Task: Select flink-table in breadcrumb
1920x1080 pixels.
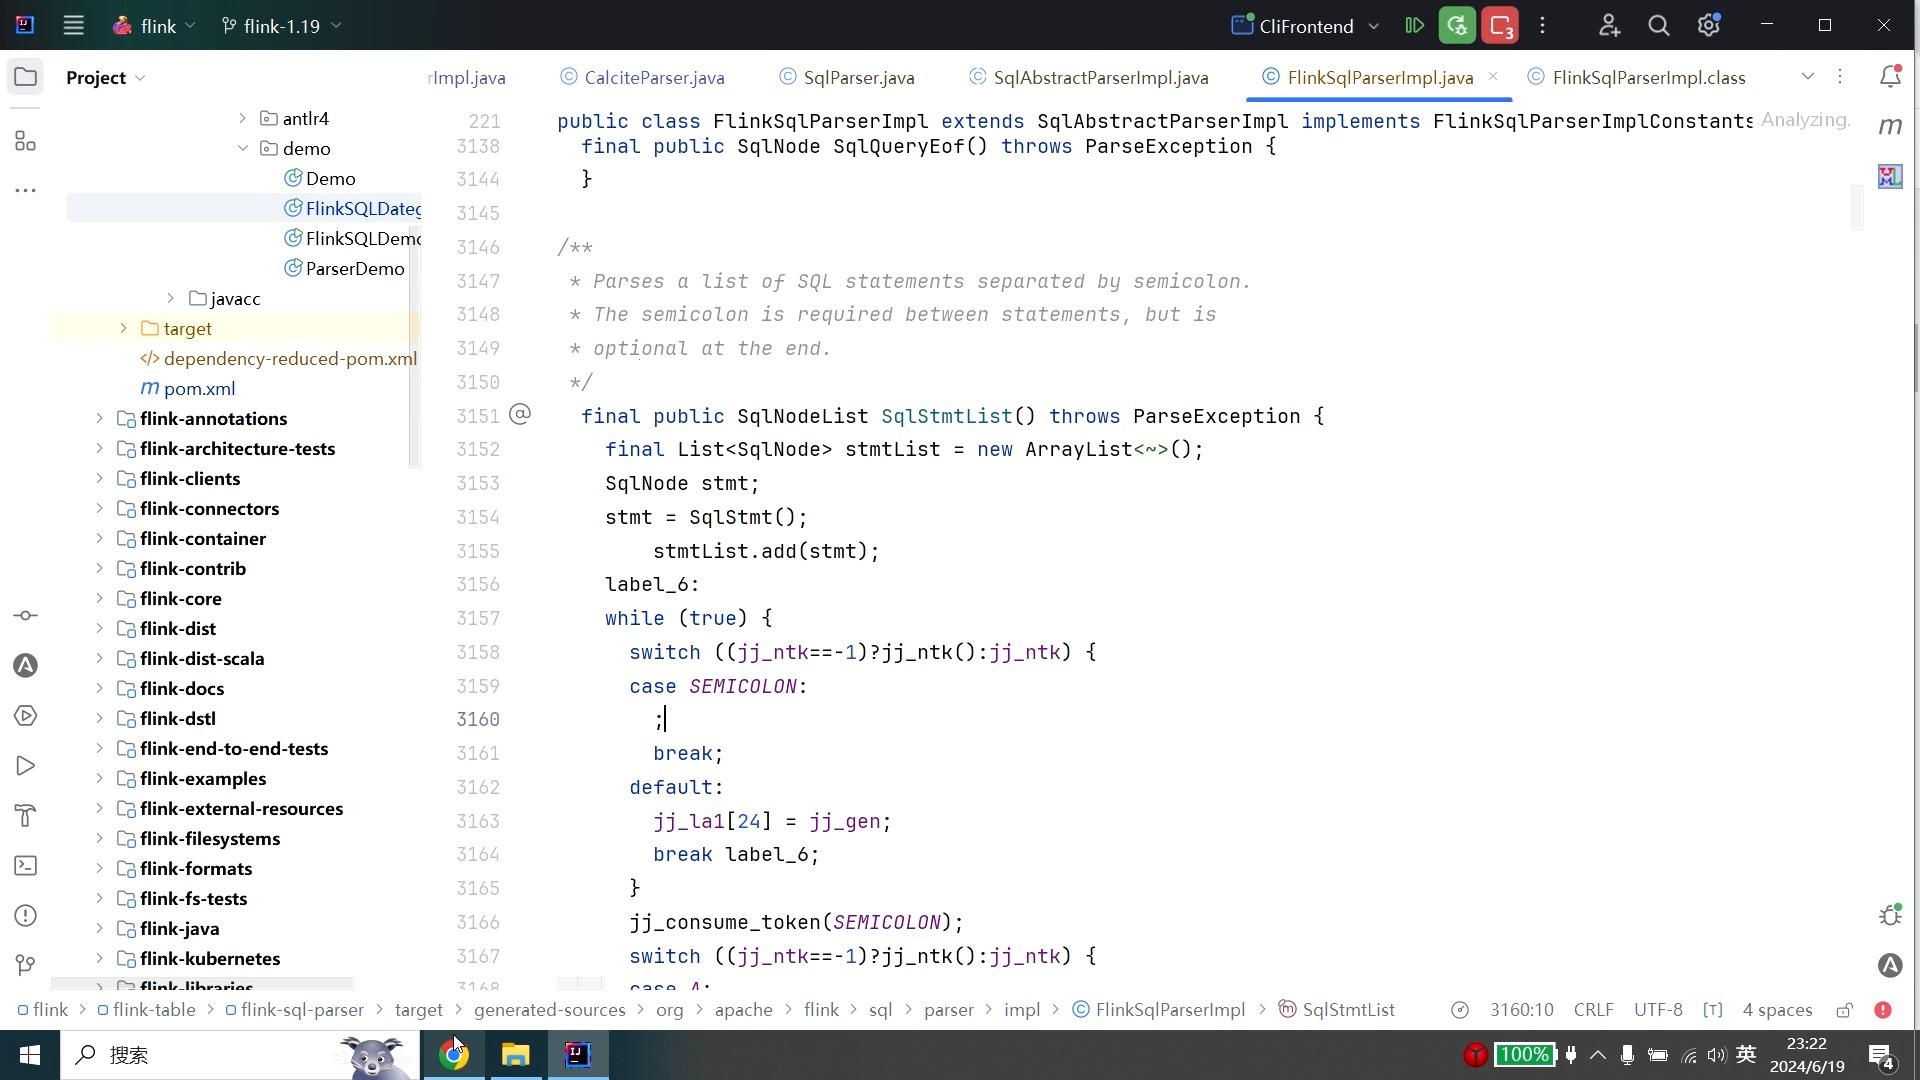Action: (x=146, y=1010)
